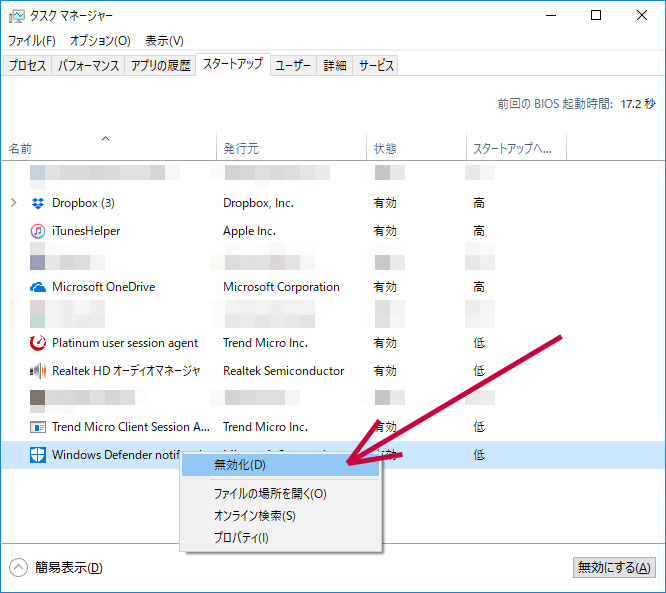Click the Apple Inc. publisher cell

tap(249, 231)
